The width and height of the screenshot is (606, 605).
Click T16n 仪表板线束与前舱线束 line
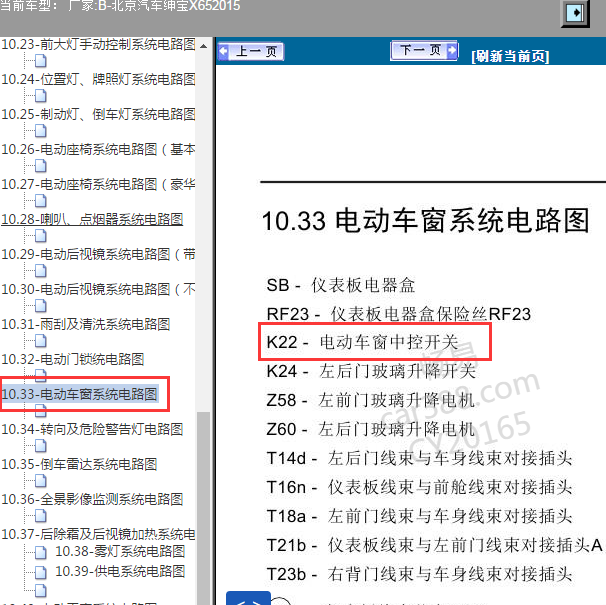(x=419, y=487)
